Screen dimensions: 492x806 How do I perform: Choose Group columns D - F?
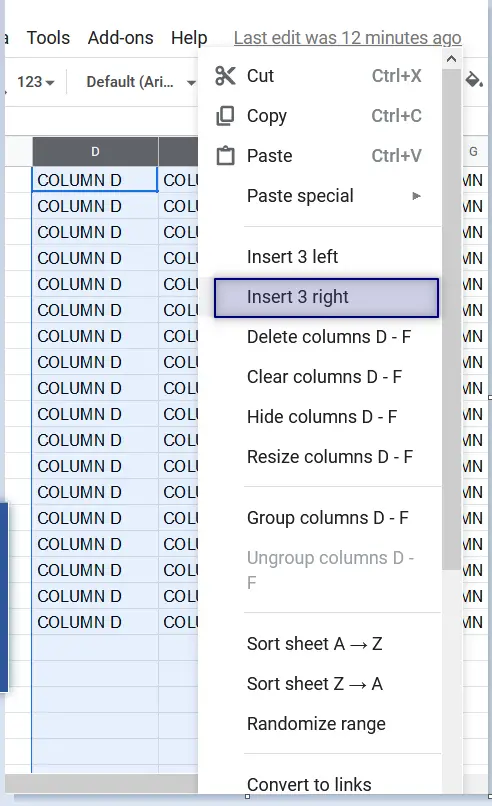(326, 518)
